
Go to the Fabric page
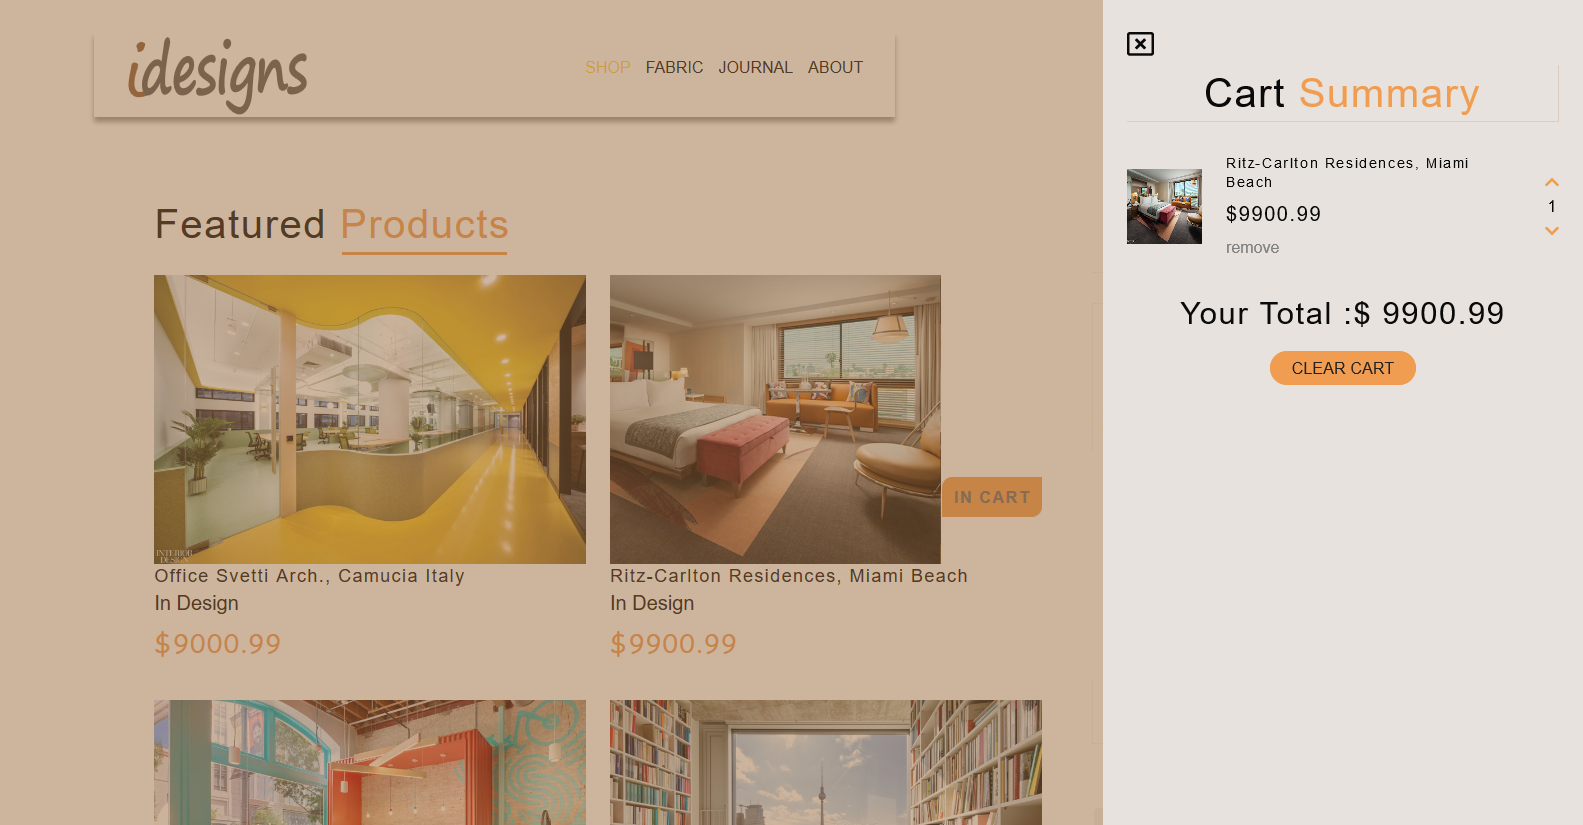(x=674, y=67)
